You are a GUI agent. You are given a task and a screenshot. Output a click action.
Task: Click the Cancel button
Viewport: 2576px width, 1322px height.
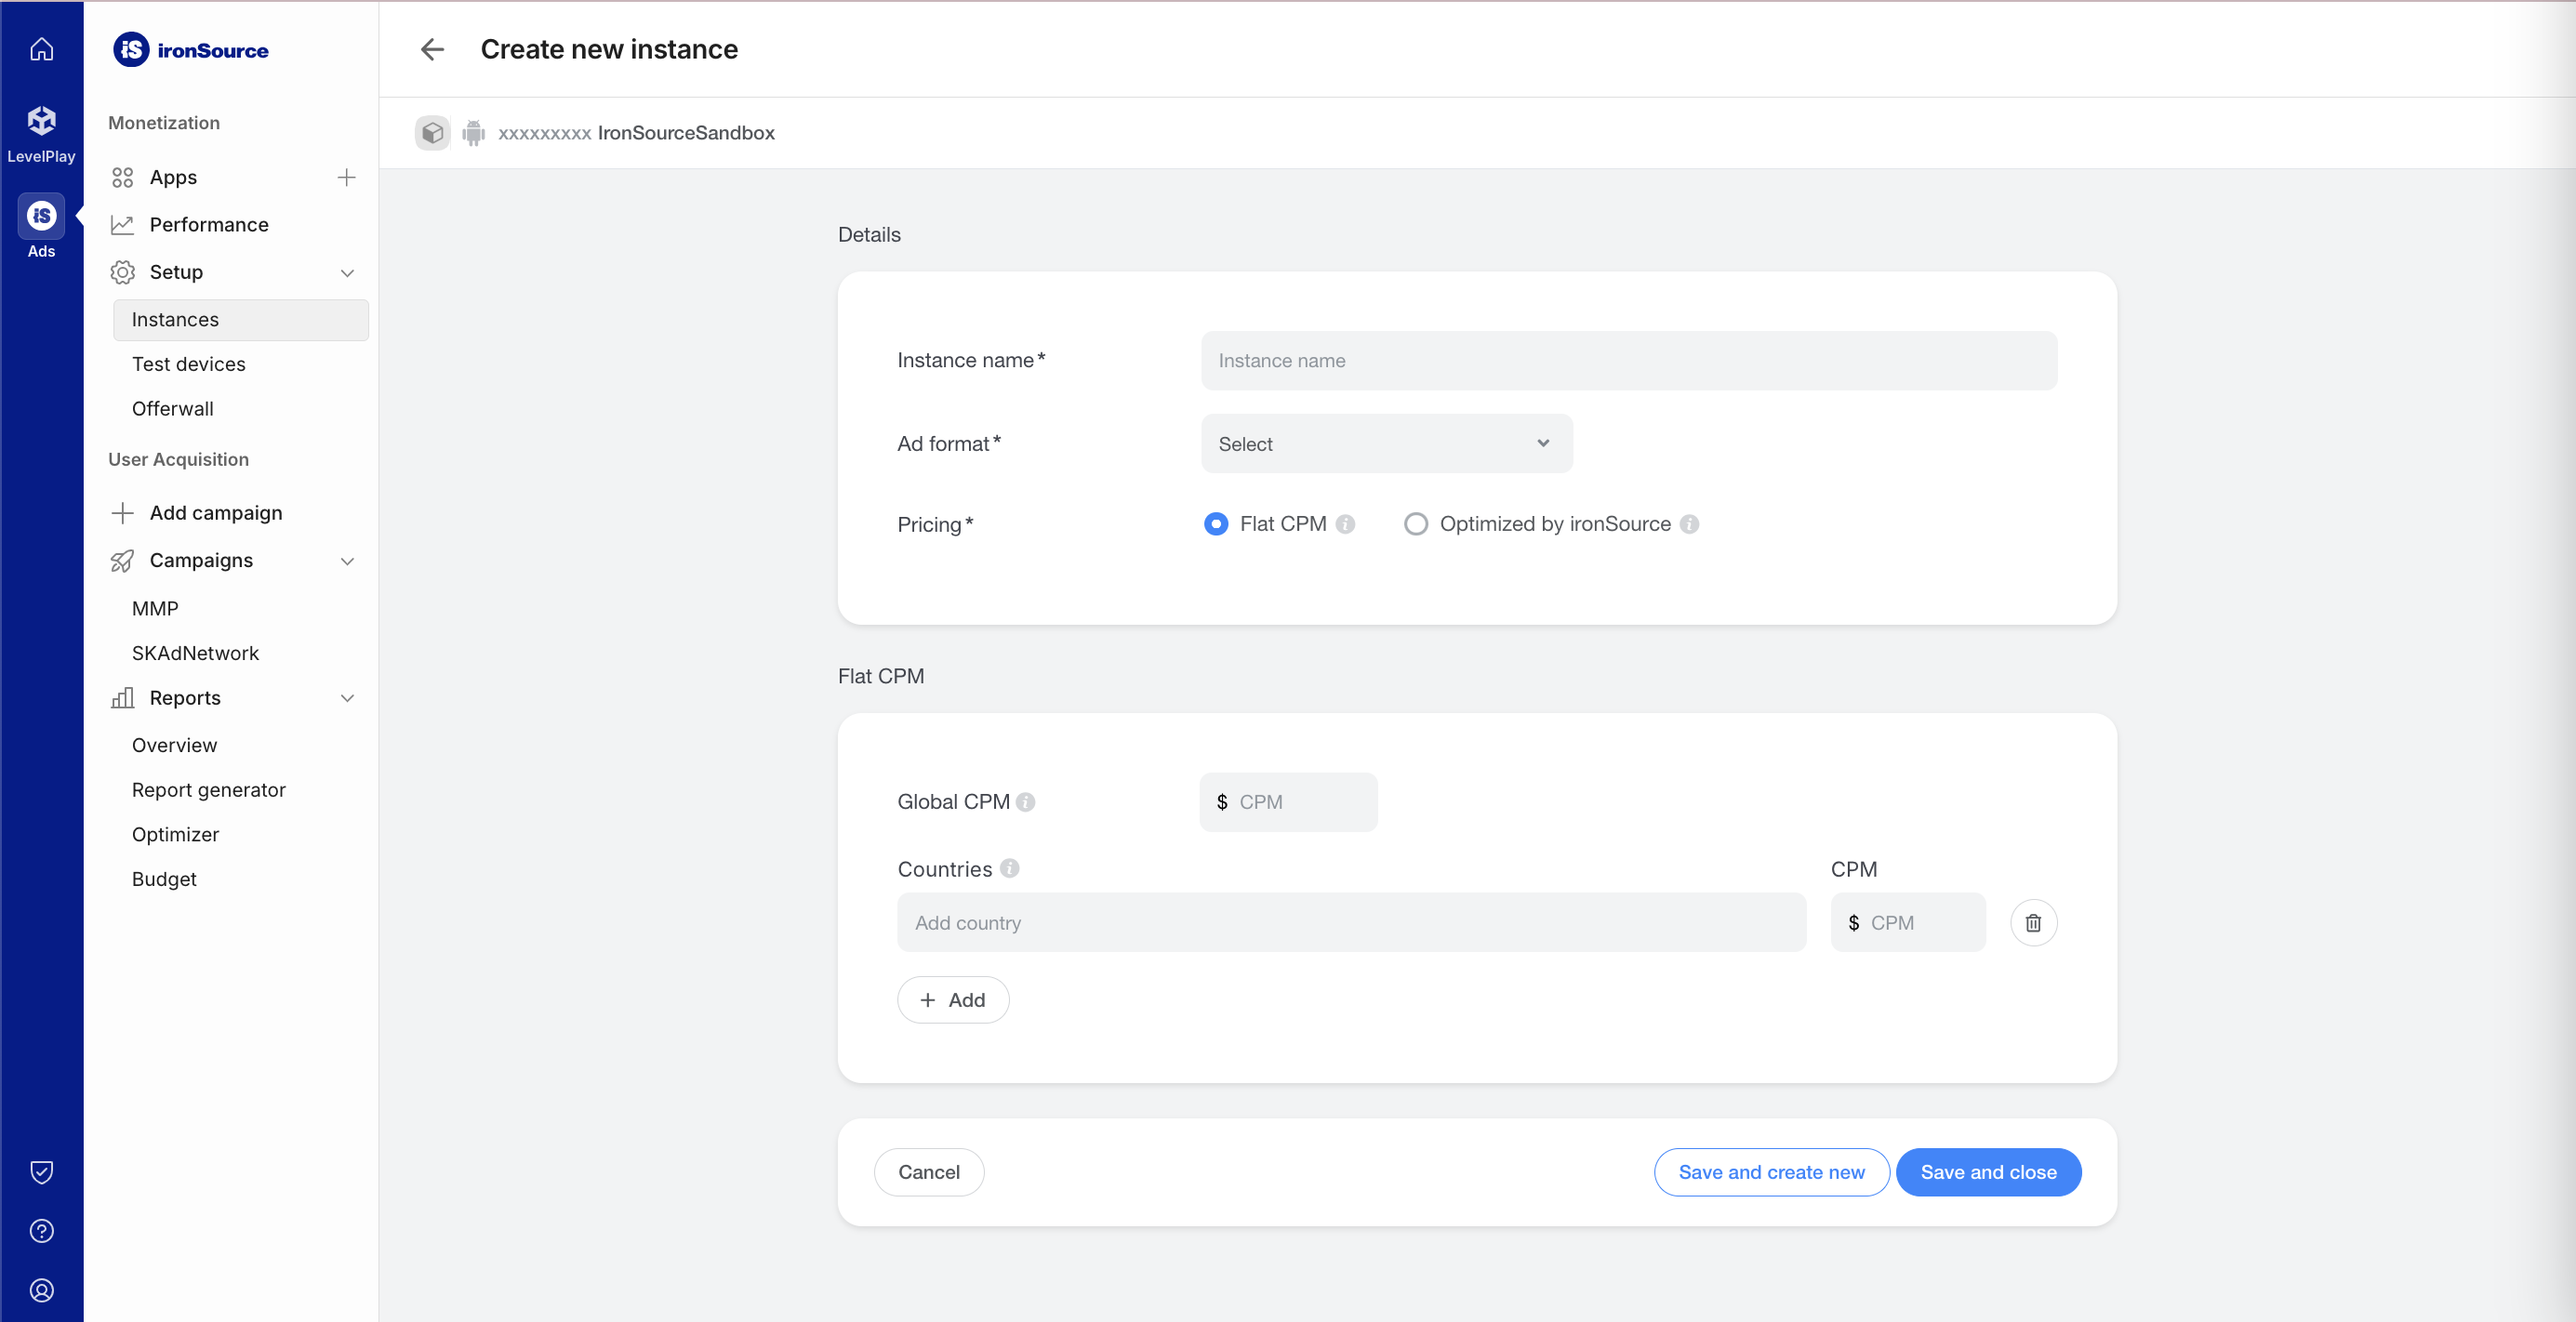[x=928, y=1172]
